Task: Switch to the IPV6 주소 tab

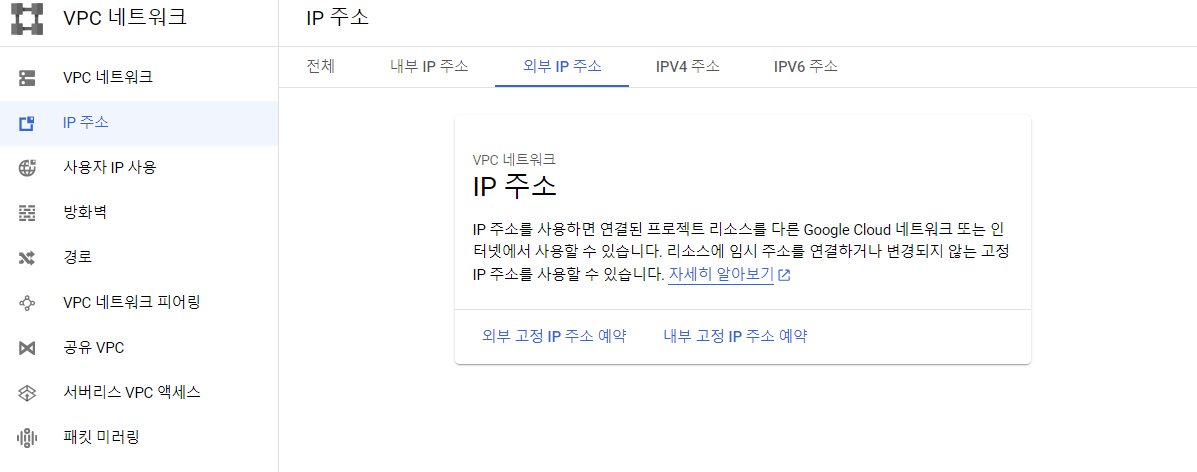Action: click(x=805, y=66)
